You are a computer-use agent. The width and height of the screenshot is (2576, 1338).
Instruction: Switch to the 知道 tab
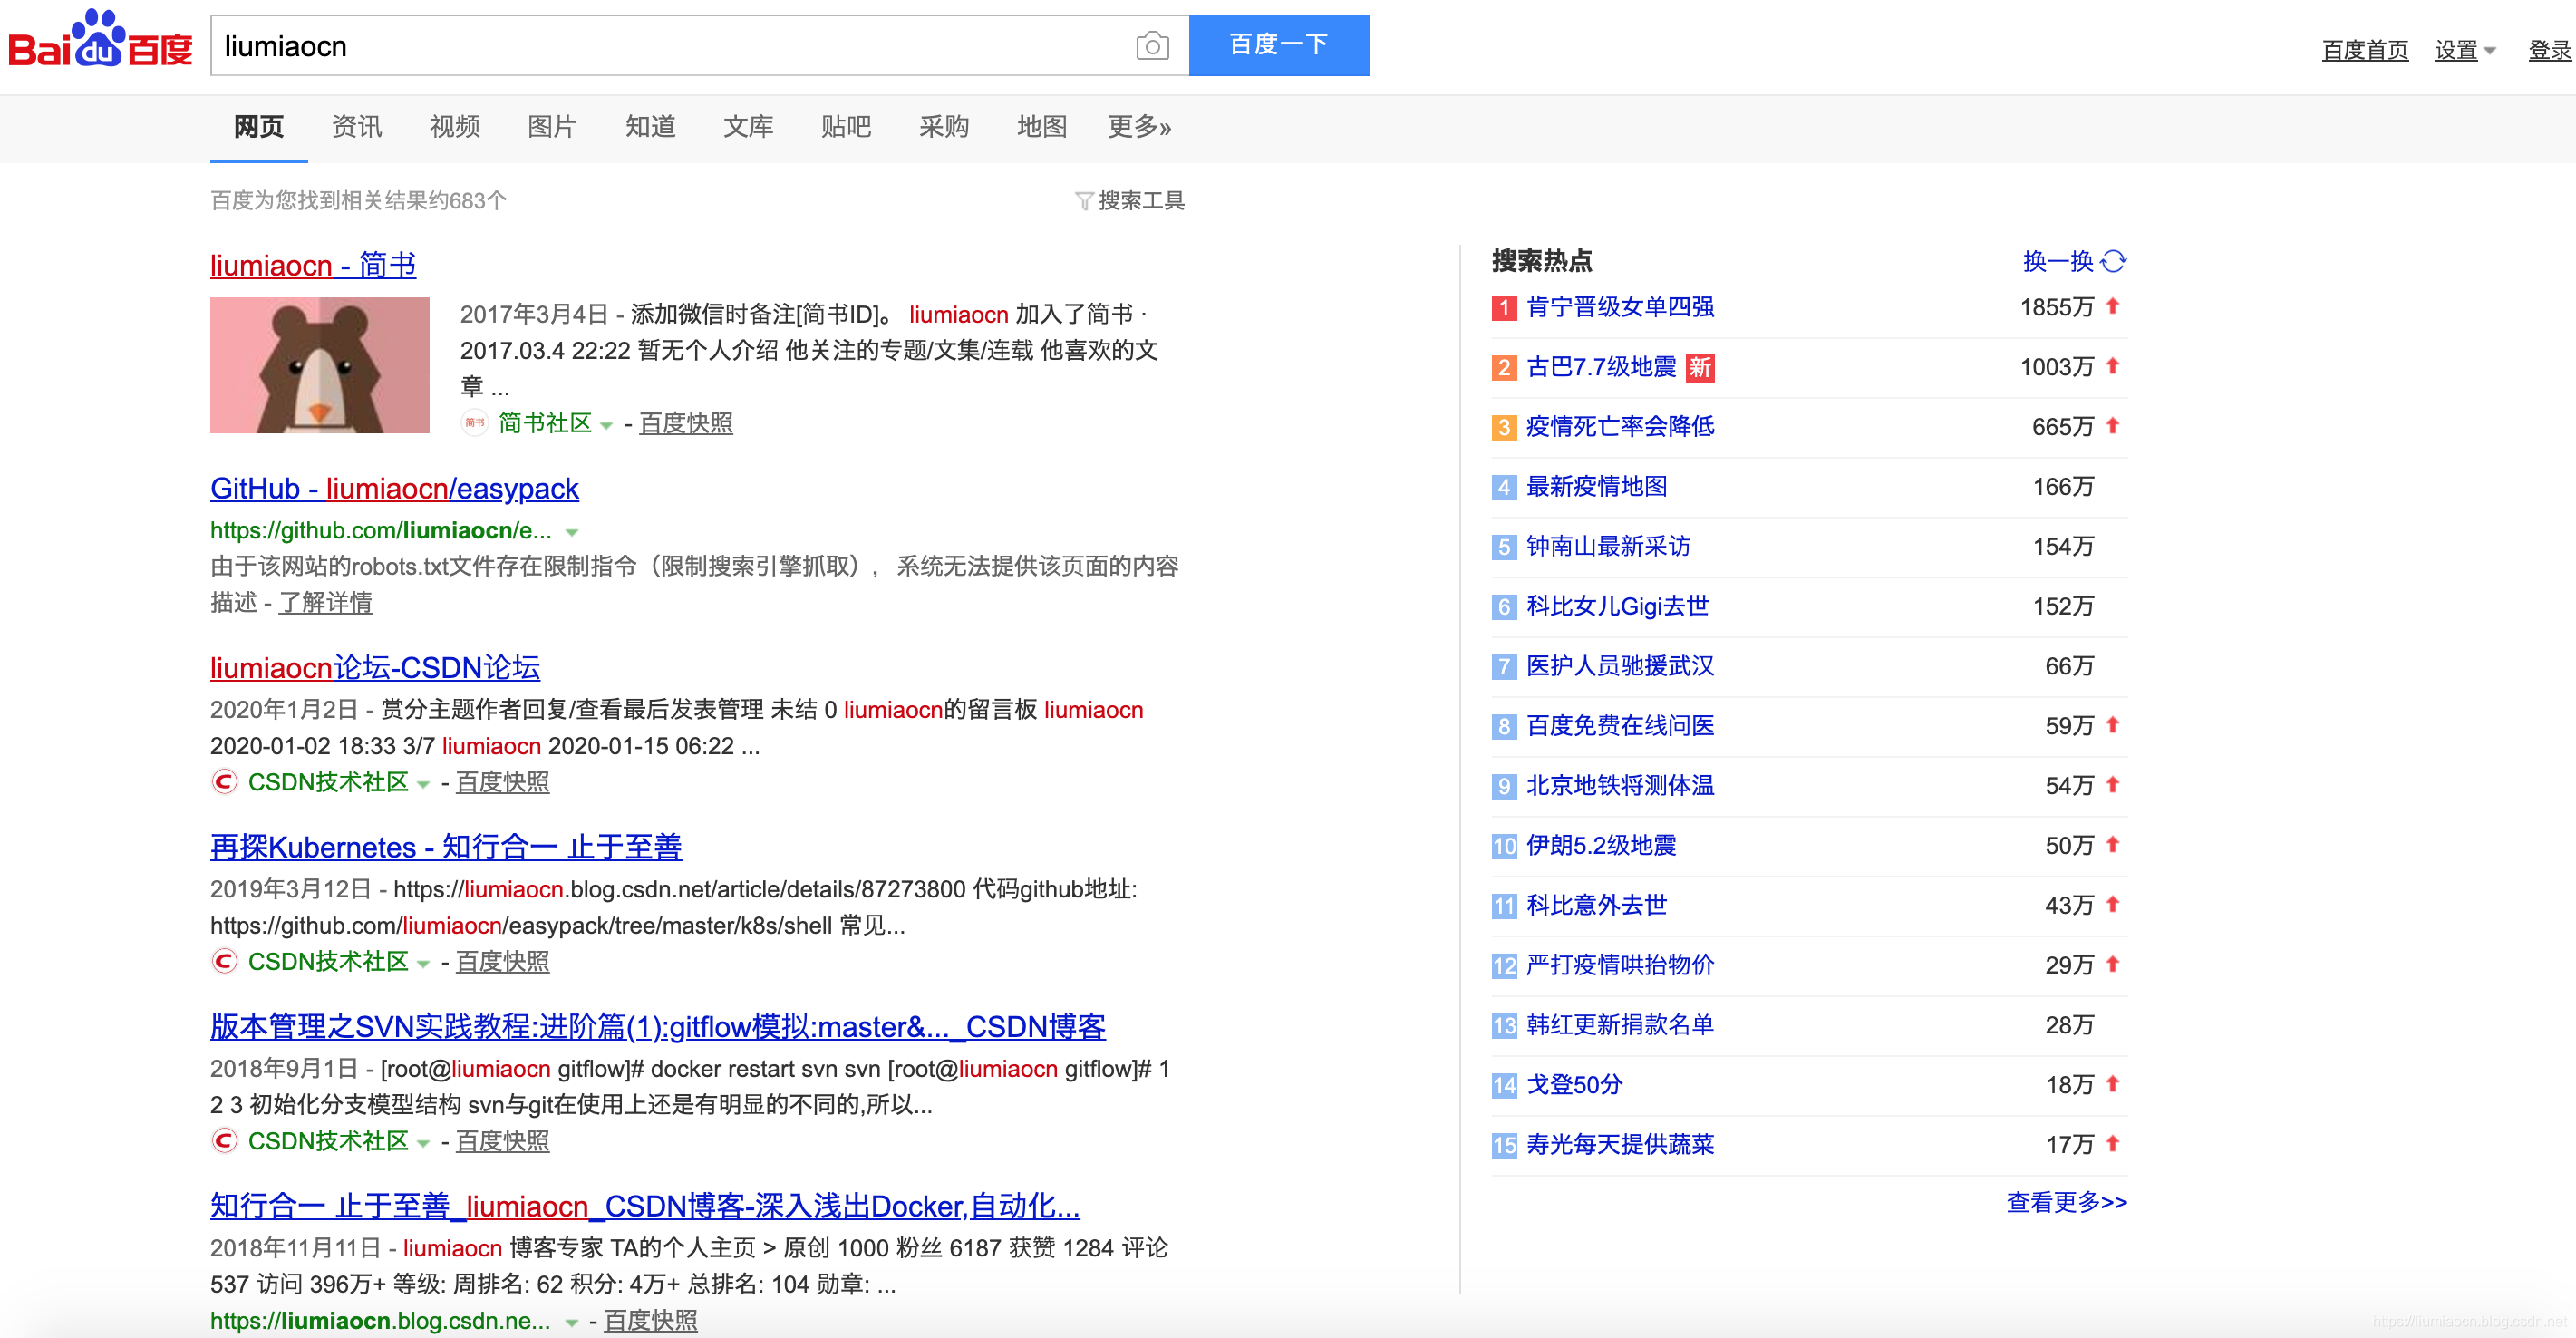click(650, 127)
